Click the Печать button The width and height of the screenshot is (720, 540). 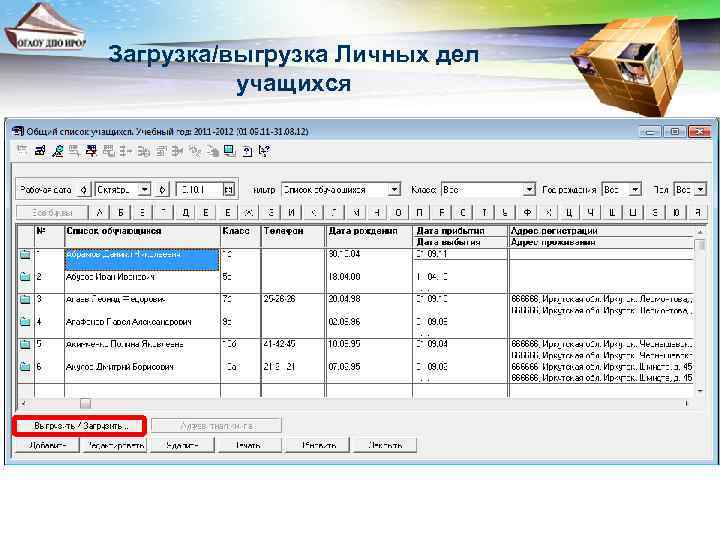click(249, 445)
